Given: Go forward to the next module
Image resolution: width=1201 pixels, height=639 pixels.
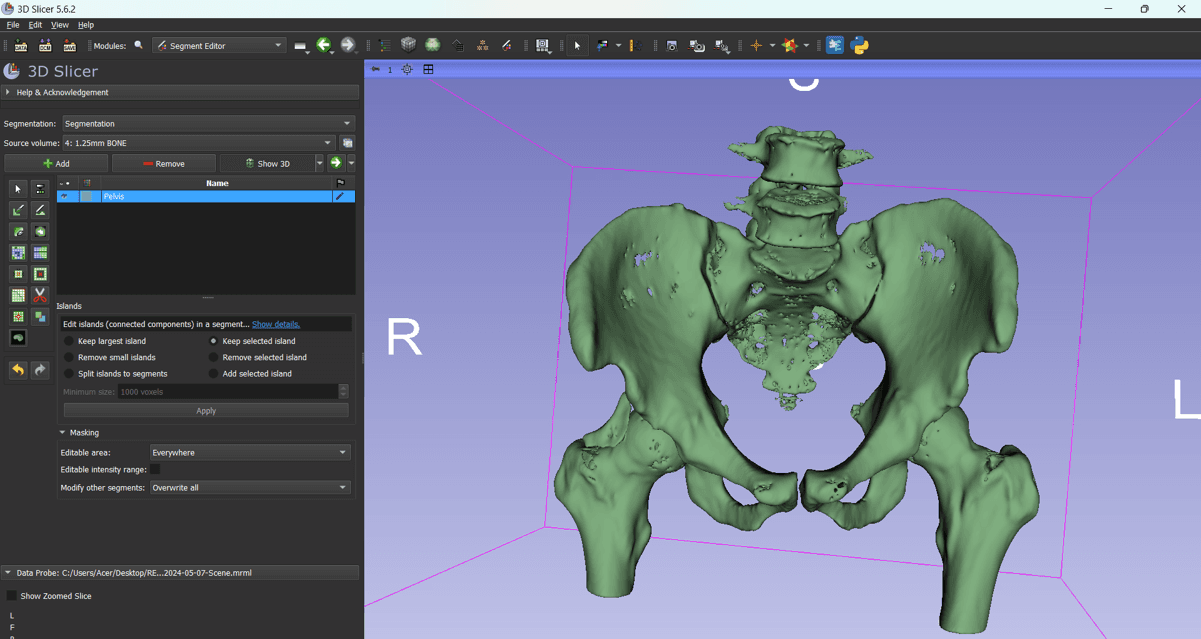Looking at the screenshot, I should 347,45.
